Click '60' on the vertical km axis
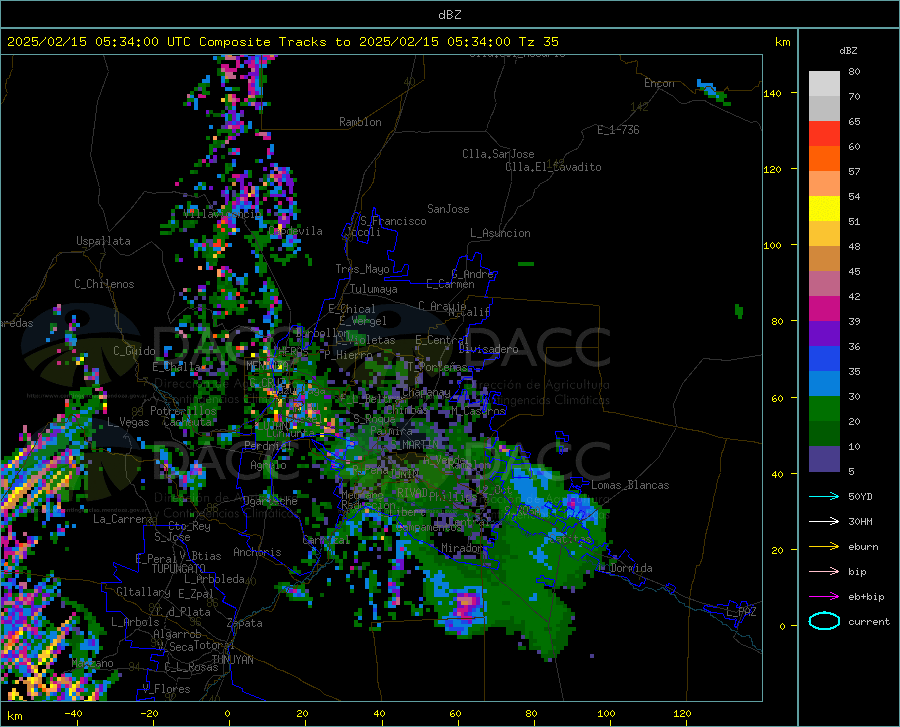 777,398
